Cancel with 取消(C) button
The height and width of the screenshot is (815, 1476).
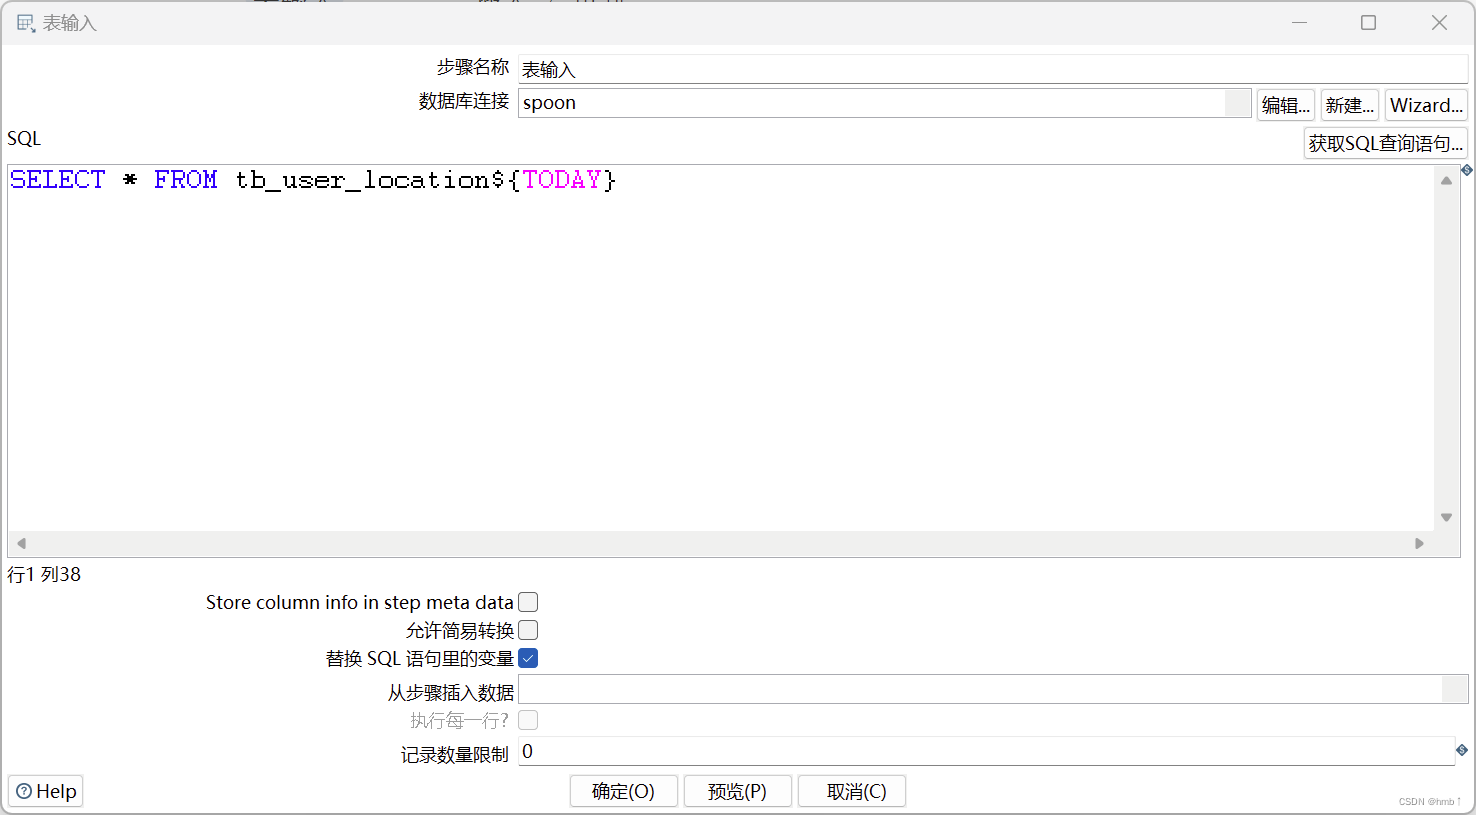[x=852, y=791]
